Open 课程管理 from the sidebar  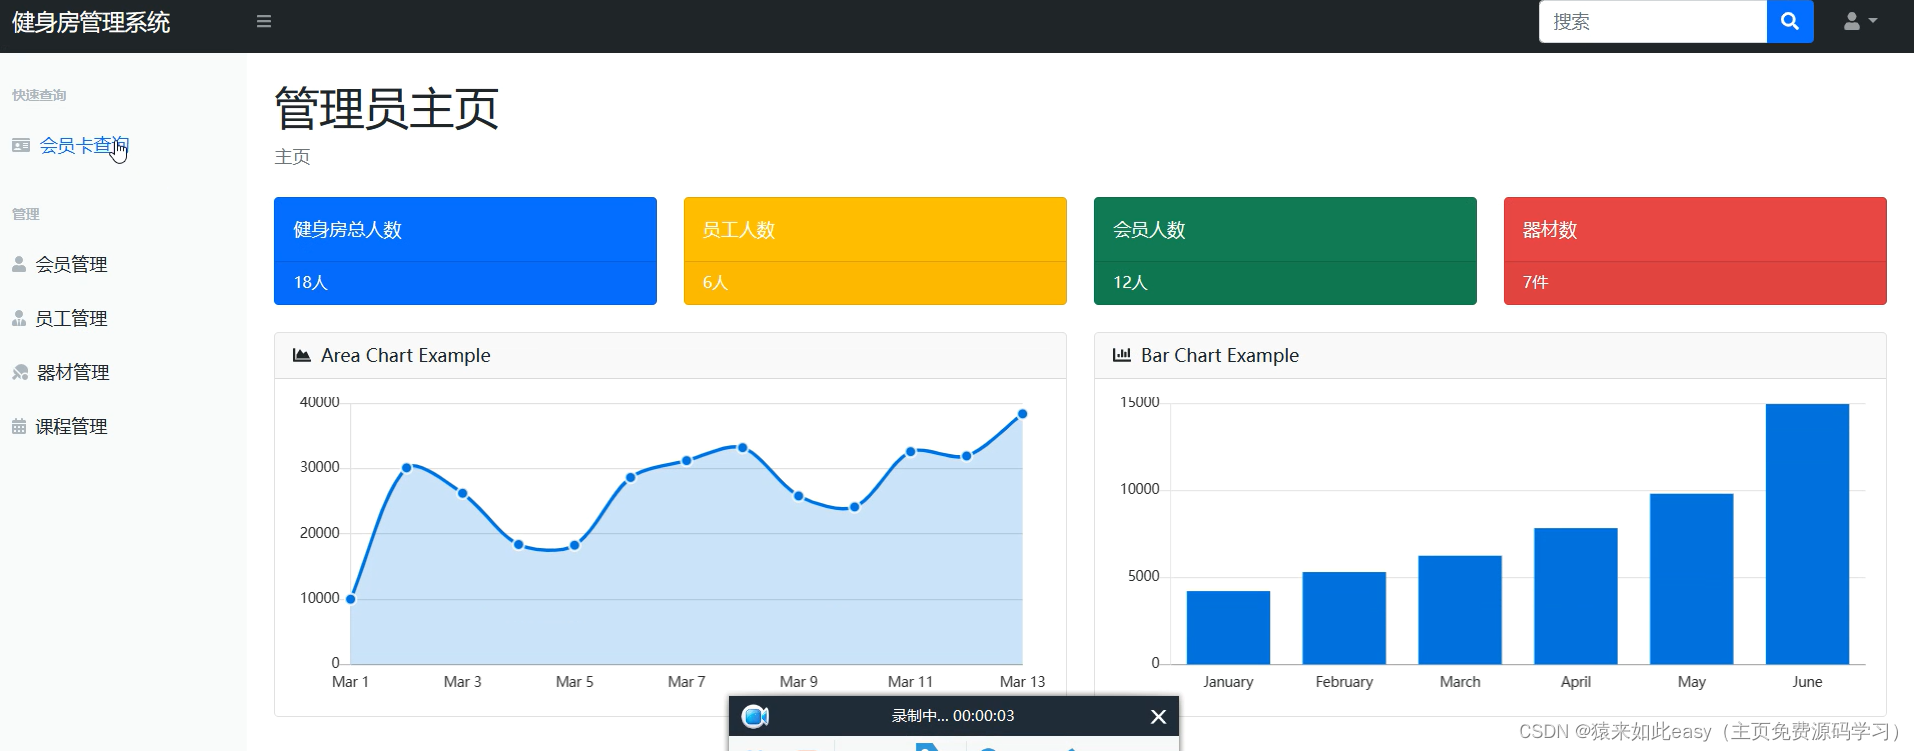(x=71, y=427)
